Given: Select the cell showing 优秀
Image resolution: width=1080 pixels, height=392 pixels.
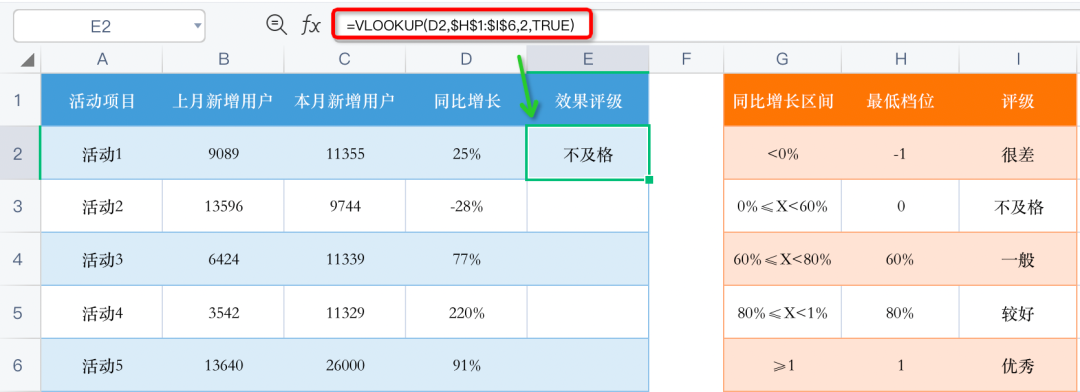Looking at the screenshot, I should 1018,365.
